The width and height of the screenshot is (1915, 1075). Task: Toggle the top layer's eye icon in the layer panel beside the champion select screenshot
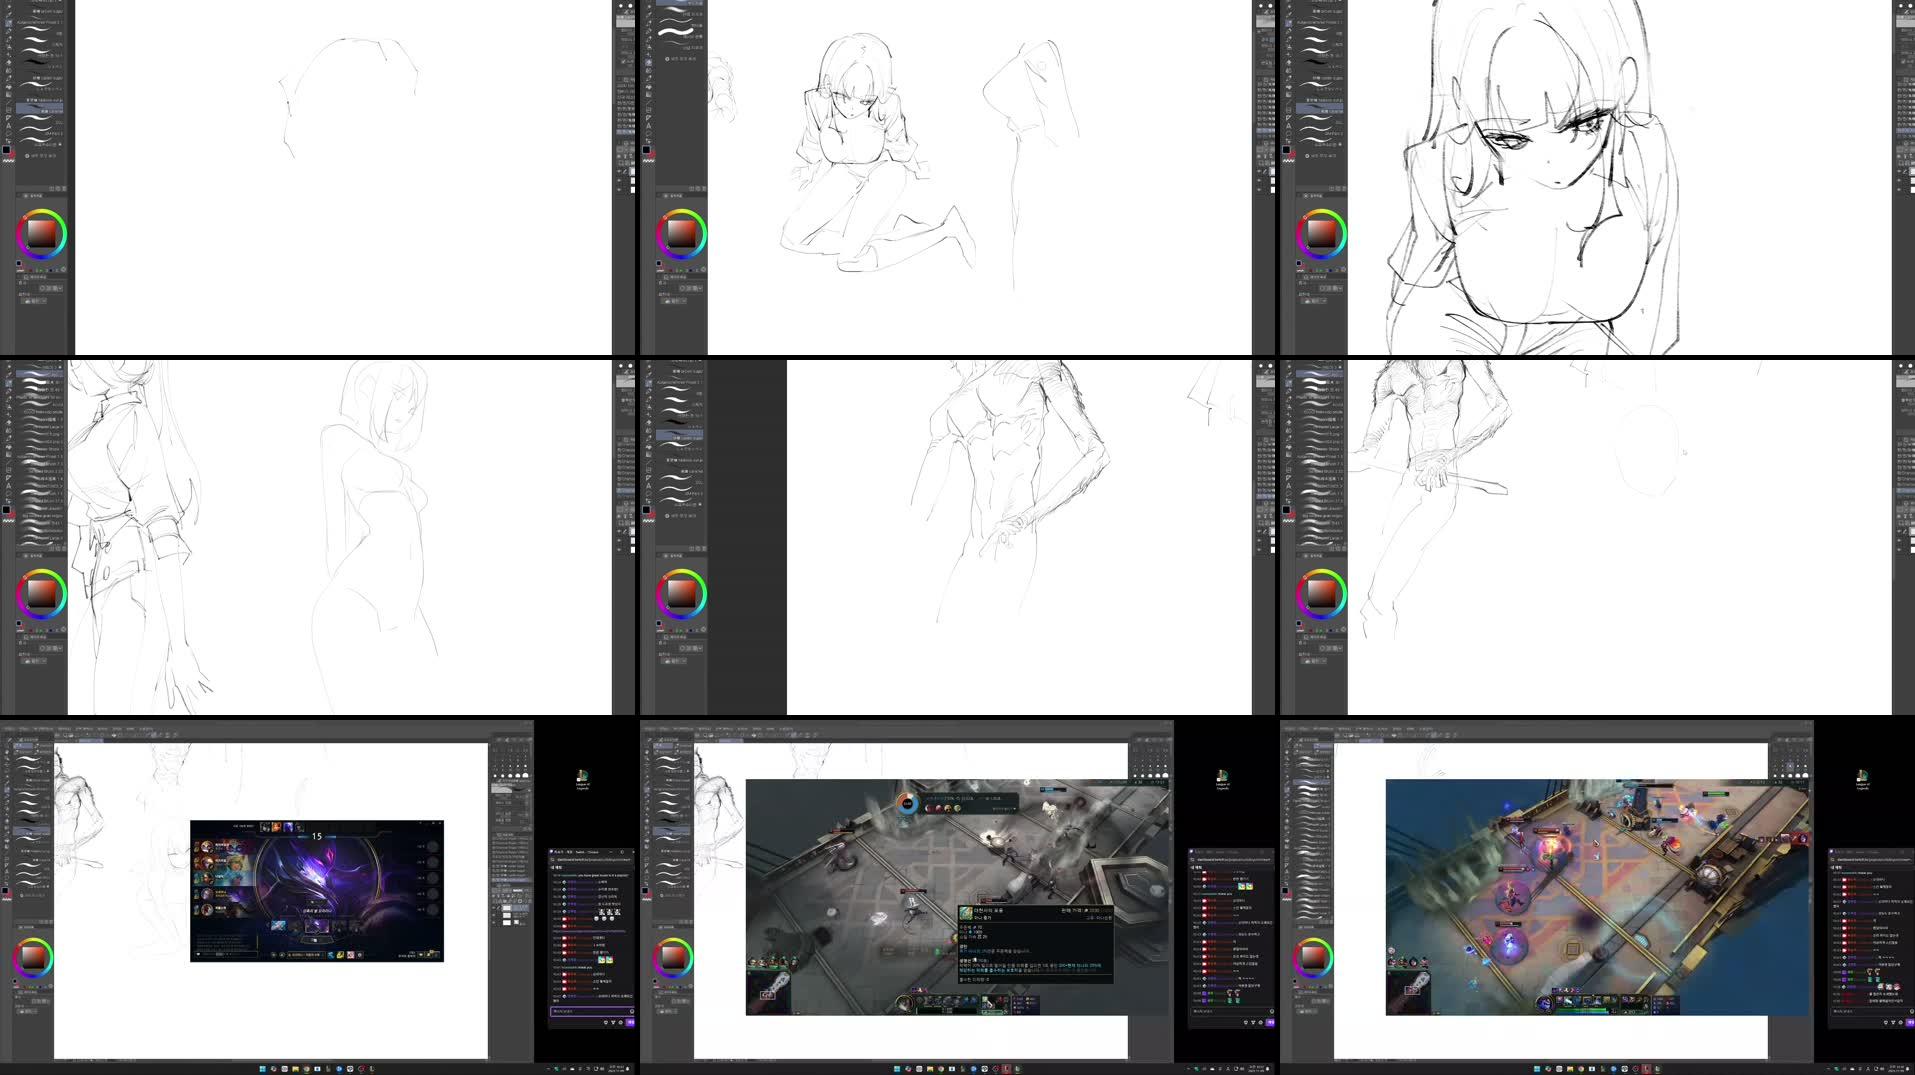click(494, 908)
